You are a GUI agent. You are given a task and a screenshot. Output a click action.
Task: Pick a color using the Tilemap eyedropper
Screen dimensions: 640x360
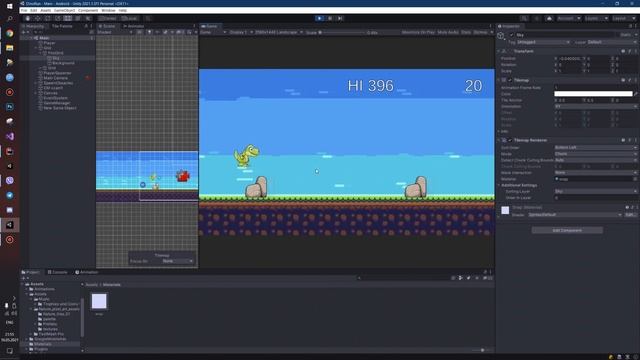(x=636, y=94)
